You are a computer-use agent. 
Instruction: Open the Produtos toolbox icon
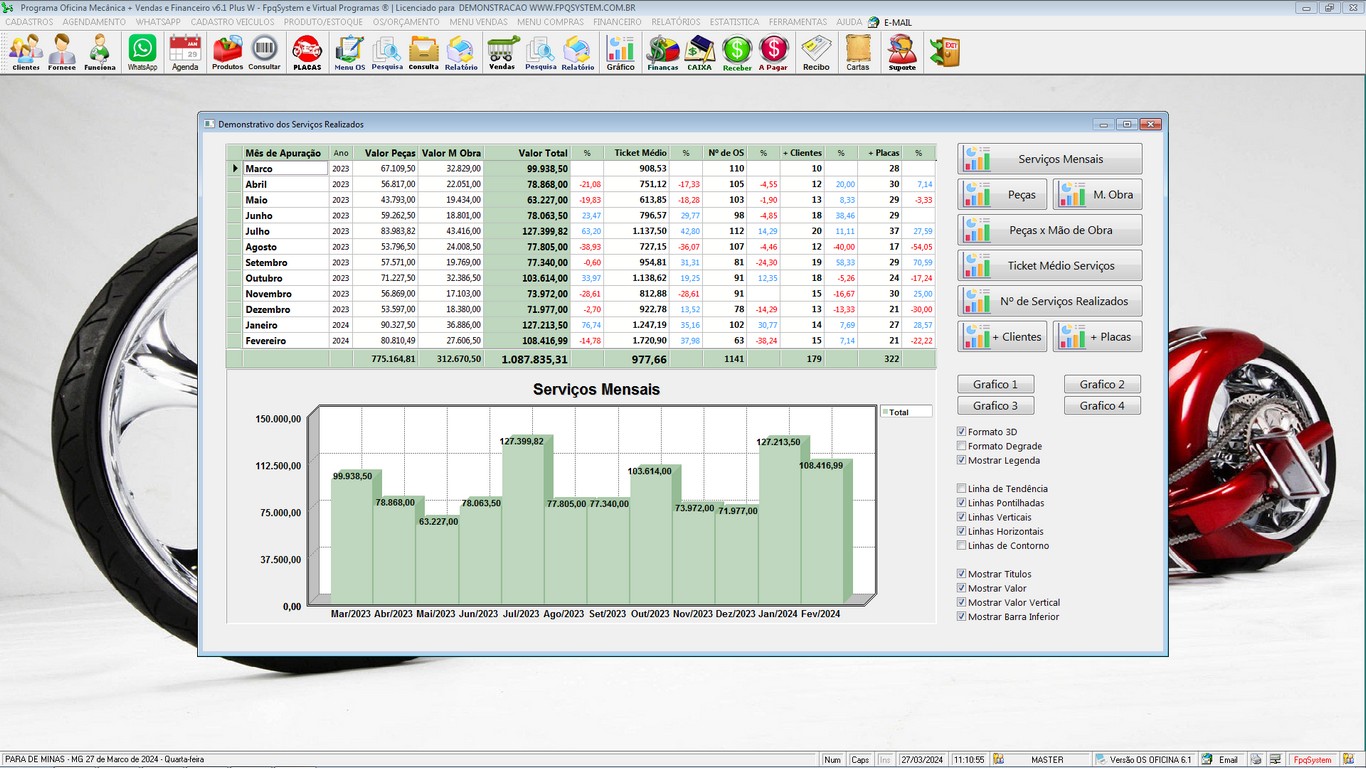point(228,52)
